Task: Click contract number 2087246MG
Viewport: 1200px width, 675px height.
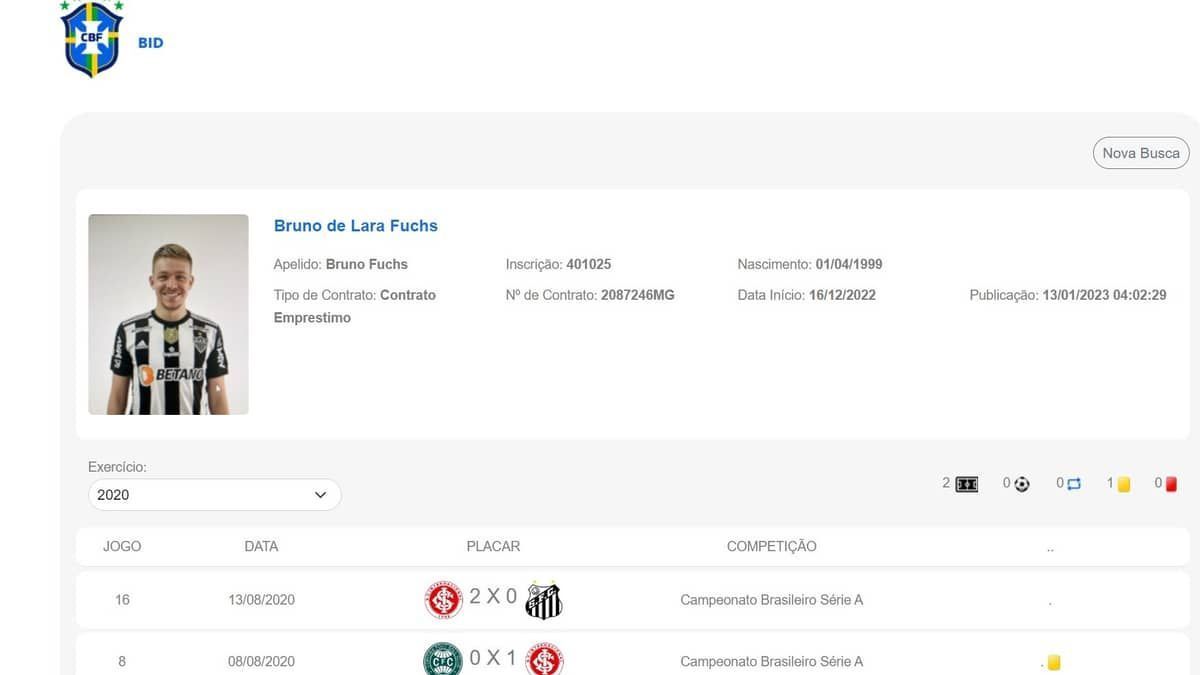Action: pyautogui.click(x=637, y=295)
